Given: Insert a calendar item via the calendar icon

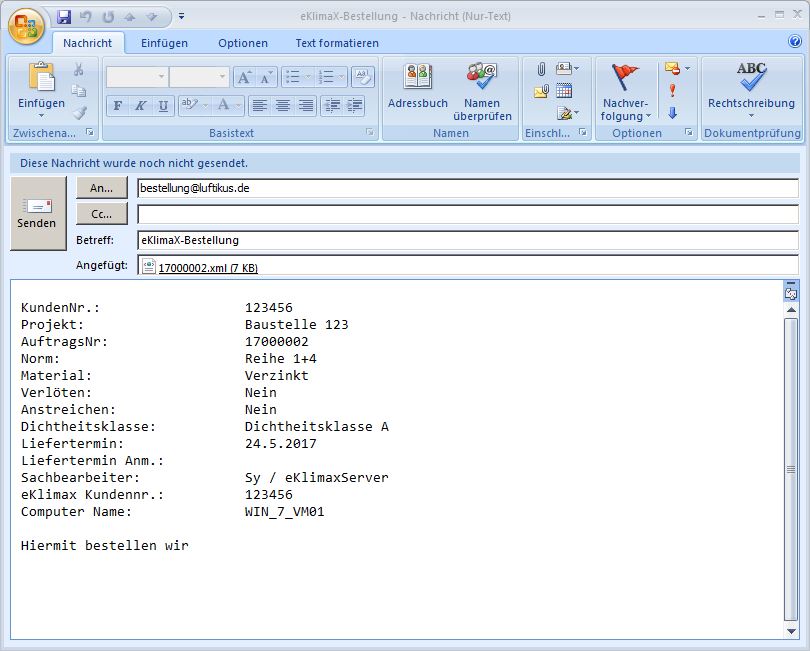Looking at the screenshot, I should (x=563, y=88).
